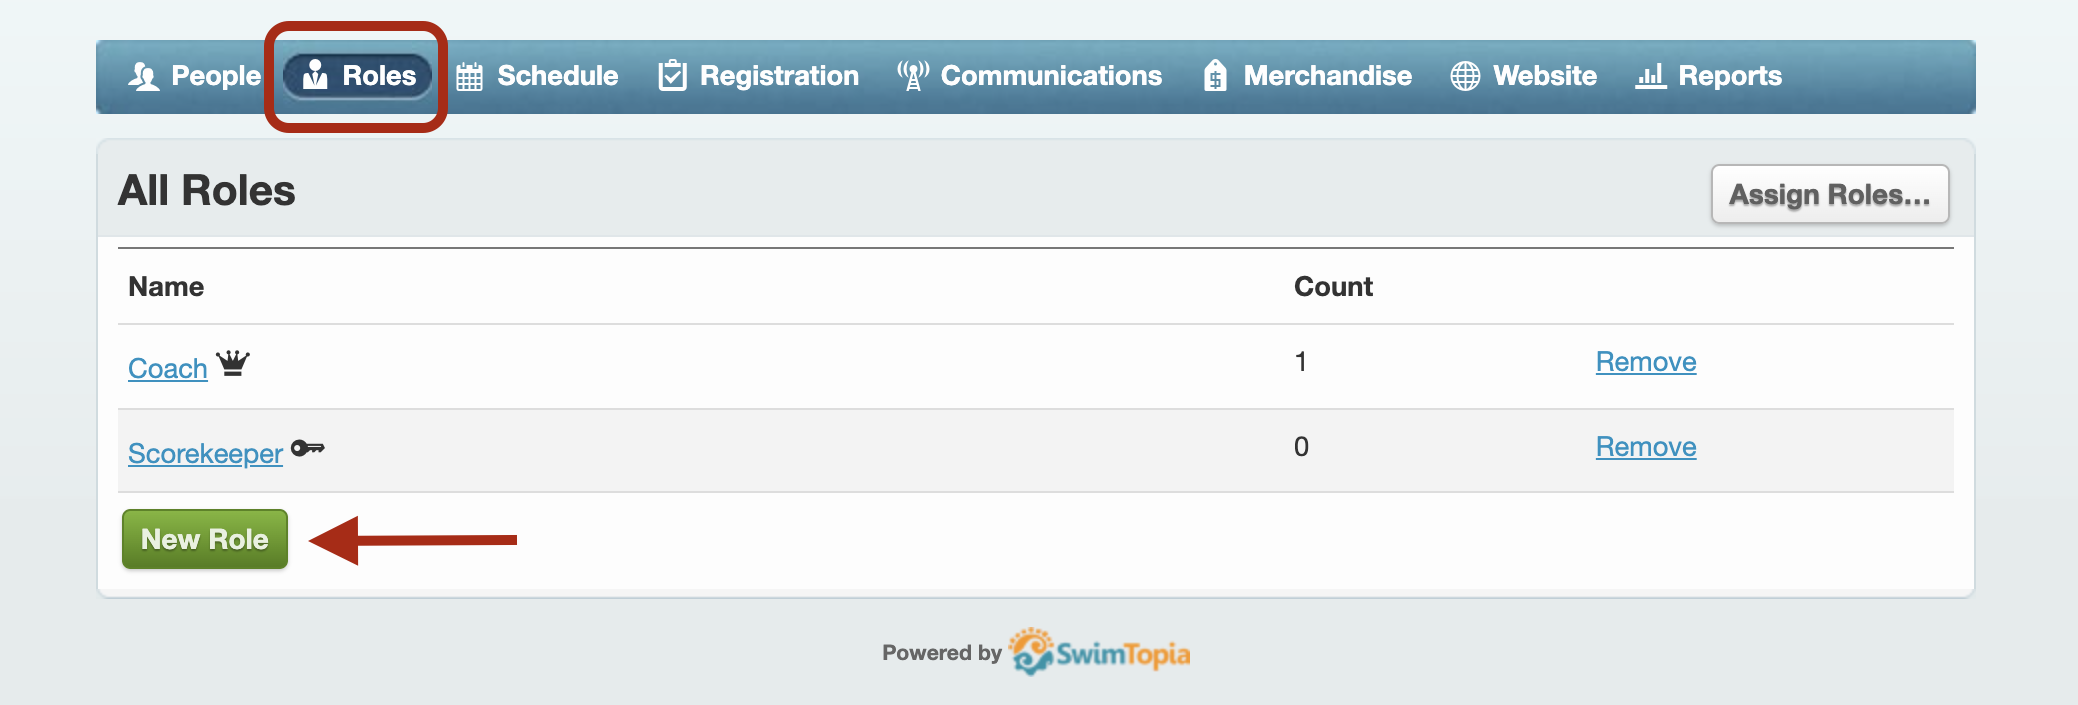Click the People silhouette icon
The width and height of the screenshot is (2078, 705).
(x=144, y=76)
